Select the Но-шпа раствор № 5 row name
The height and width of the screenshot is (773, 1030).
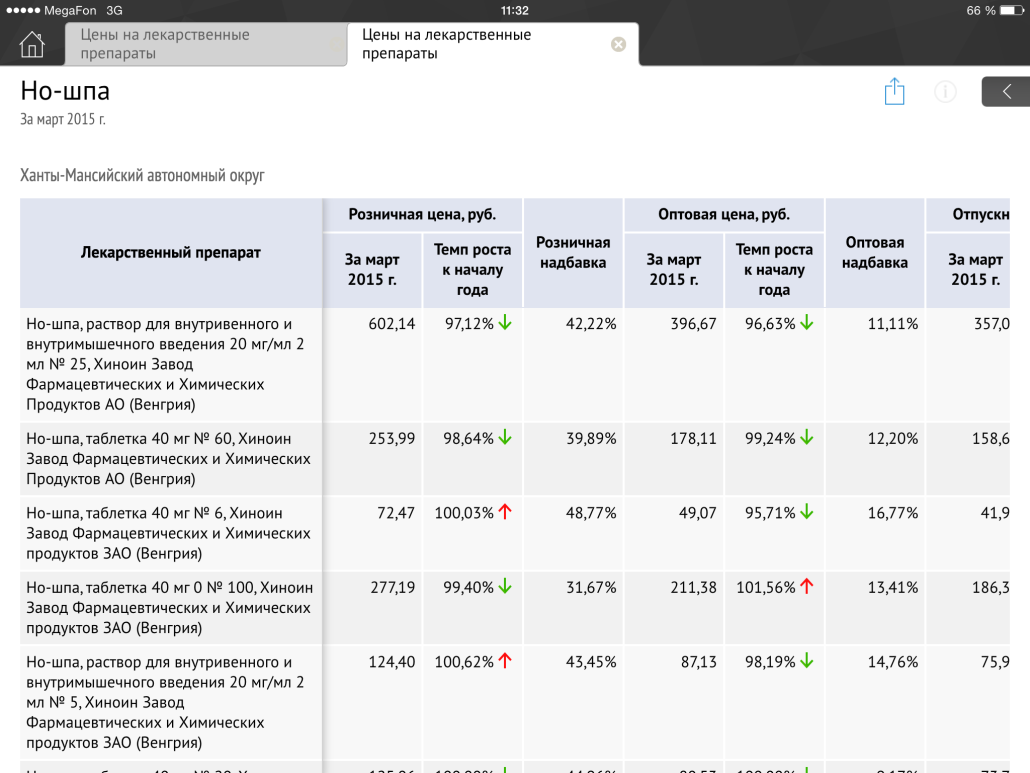[x=171, y=702]
